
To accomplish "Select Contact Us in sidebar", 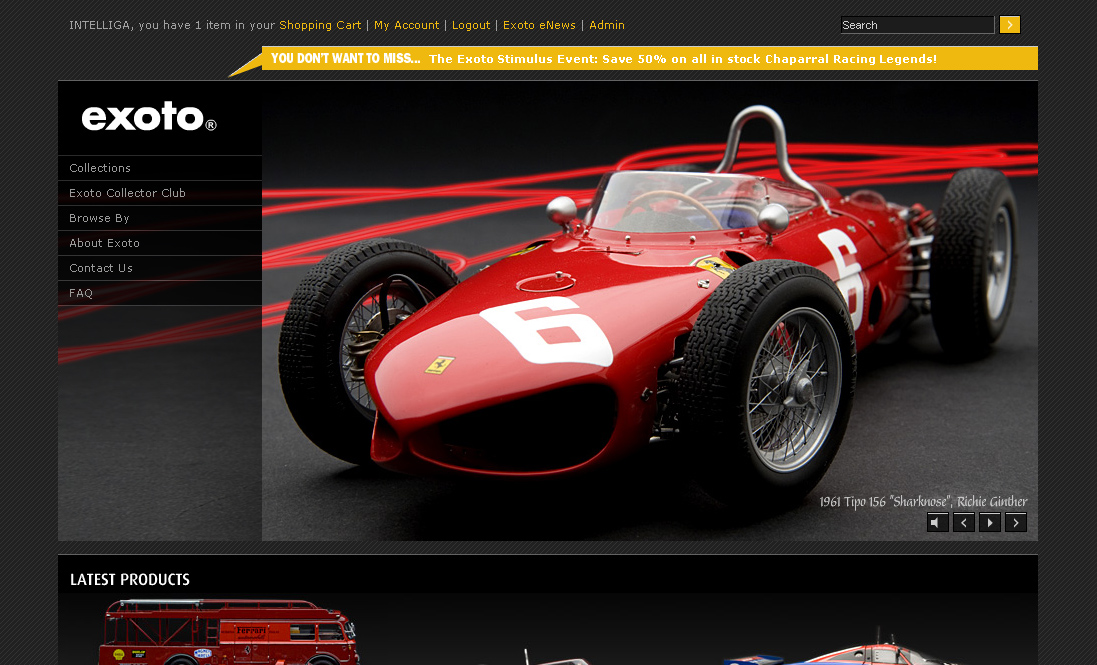I will pos(100,268).
